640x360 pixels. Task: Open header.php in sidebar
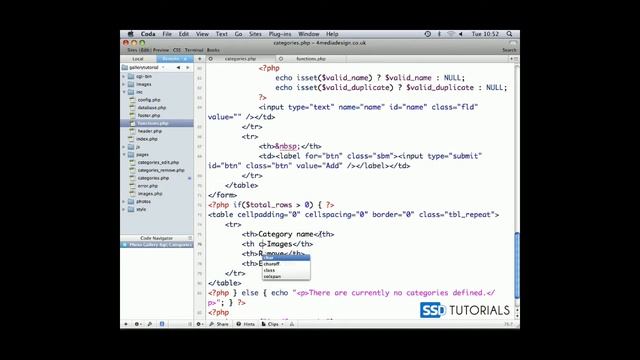149,131
